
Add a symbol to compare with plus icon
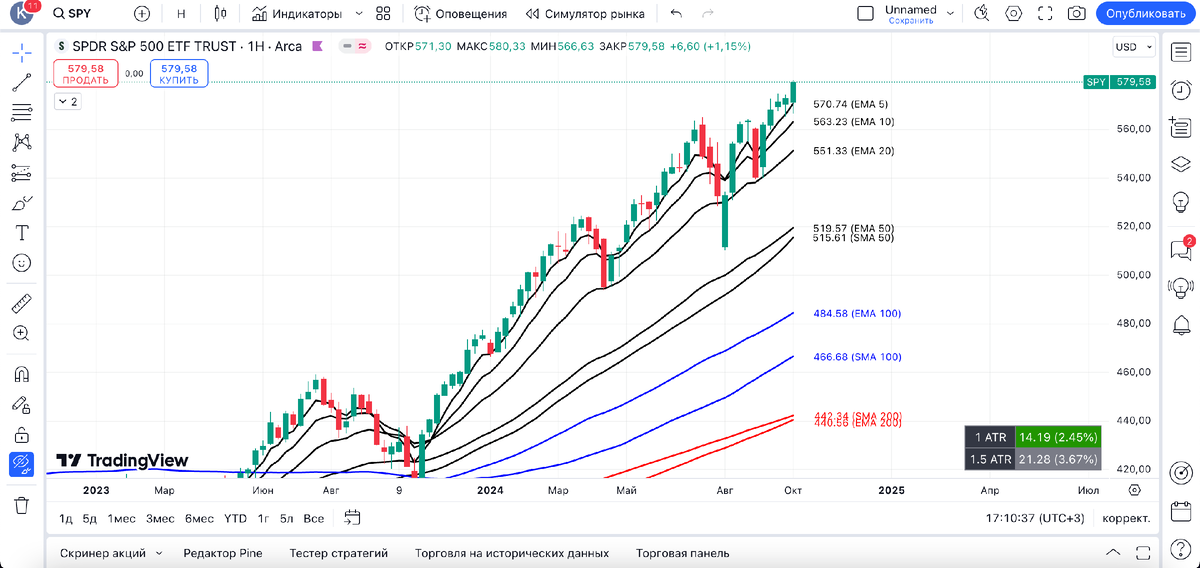[142, 14]
